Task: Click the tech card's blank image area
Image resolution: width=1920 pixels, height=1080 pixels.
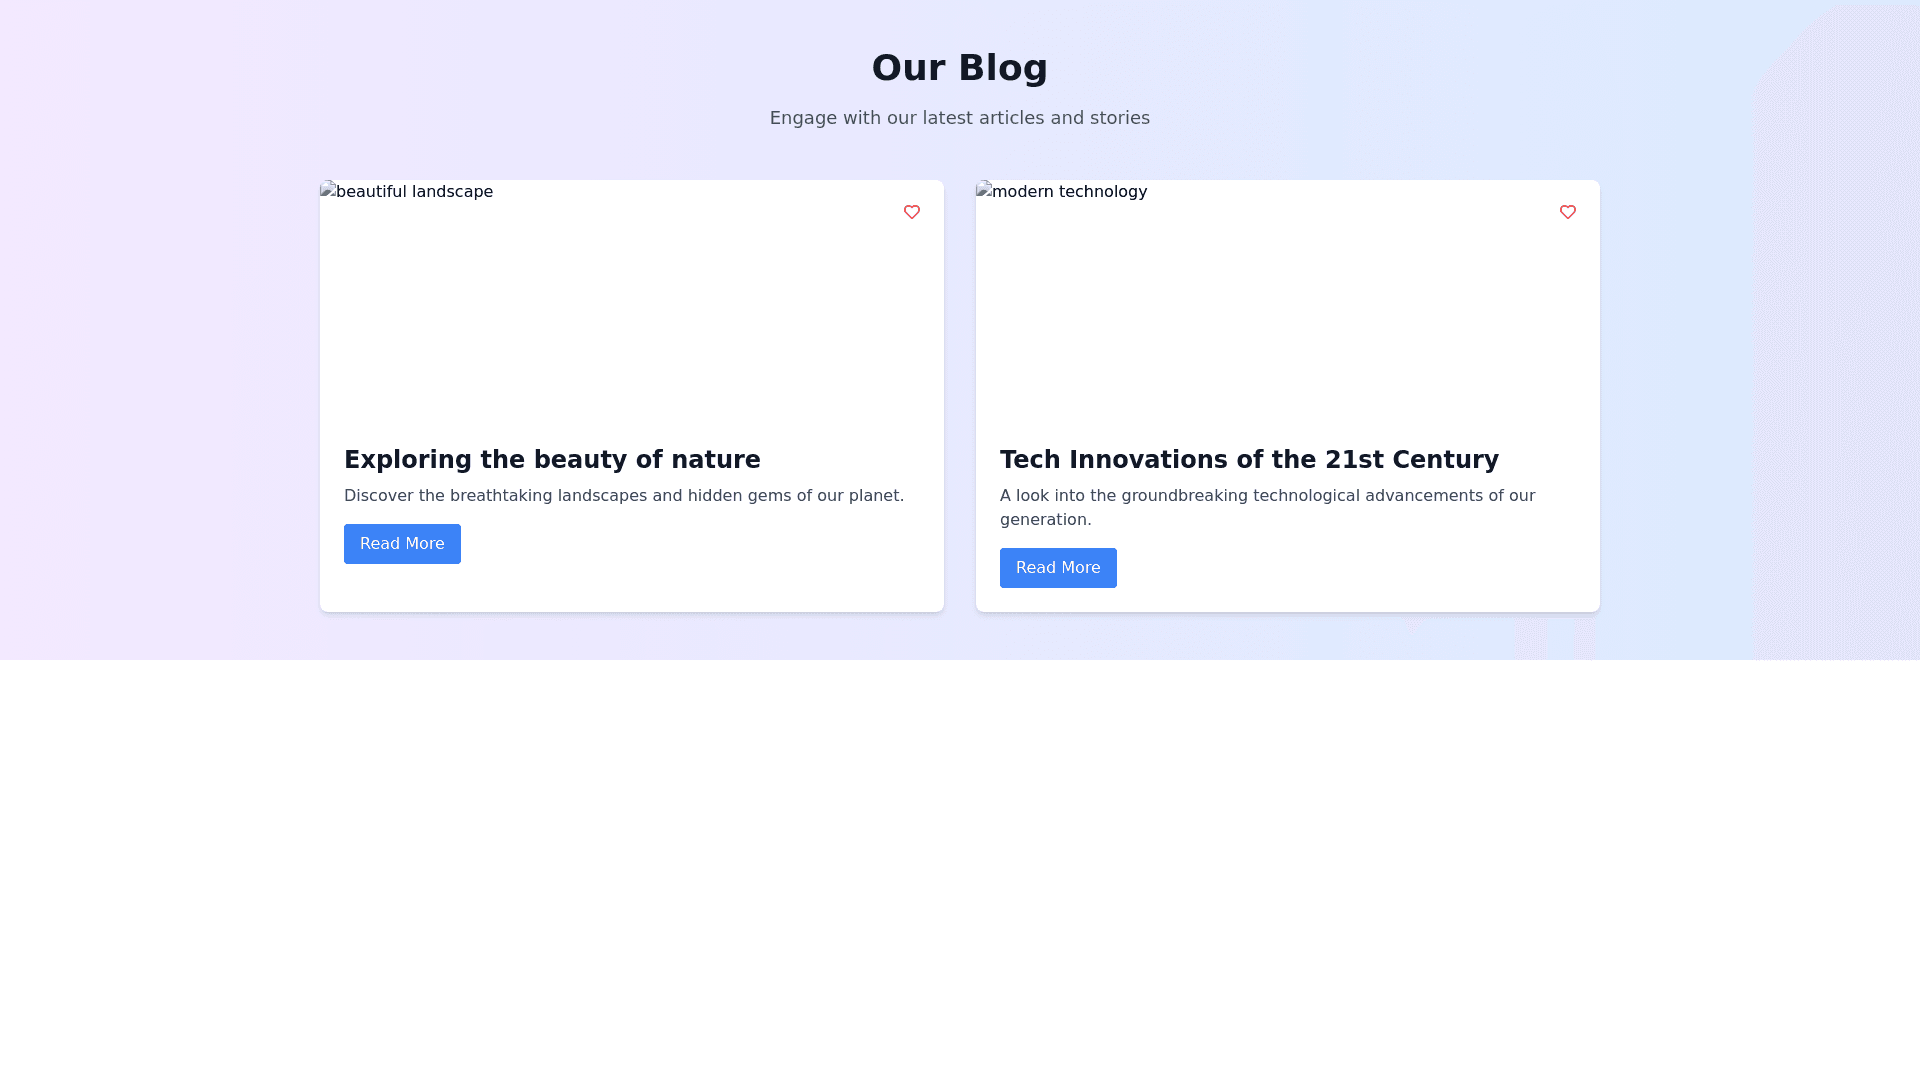Action: pyautogui.click(x=1287, y=310)
